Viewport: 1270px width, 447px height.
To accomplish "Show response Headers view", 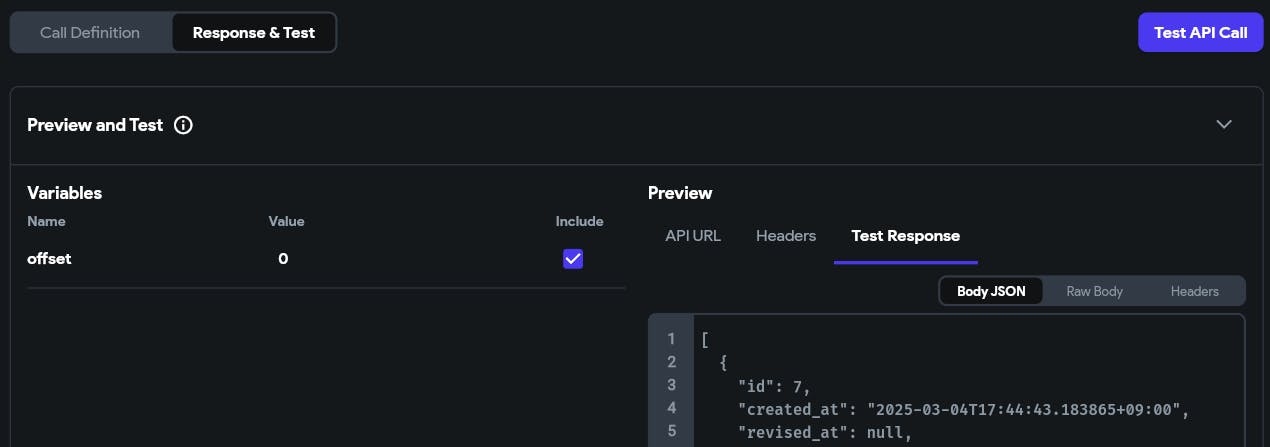I will pyautogui.click(x=1194, y=291).
